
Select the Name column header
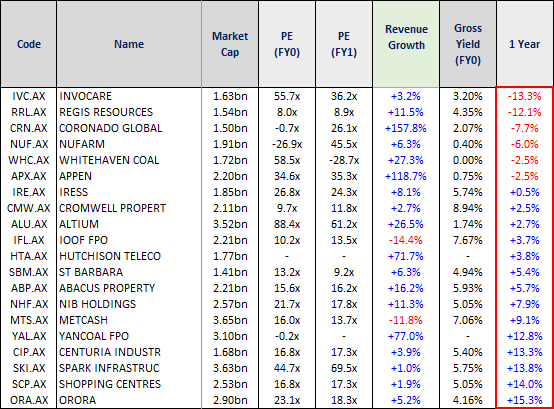coord(129,44)
